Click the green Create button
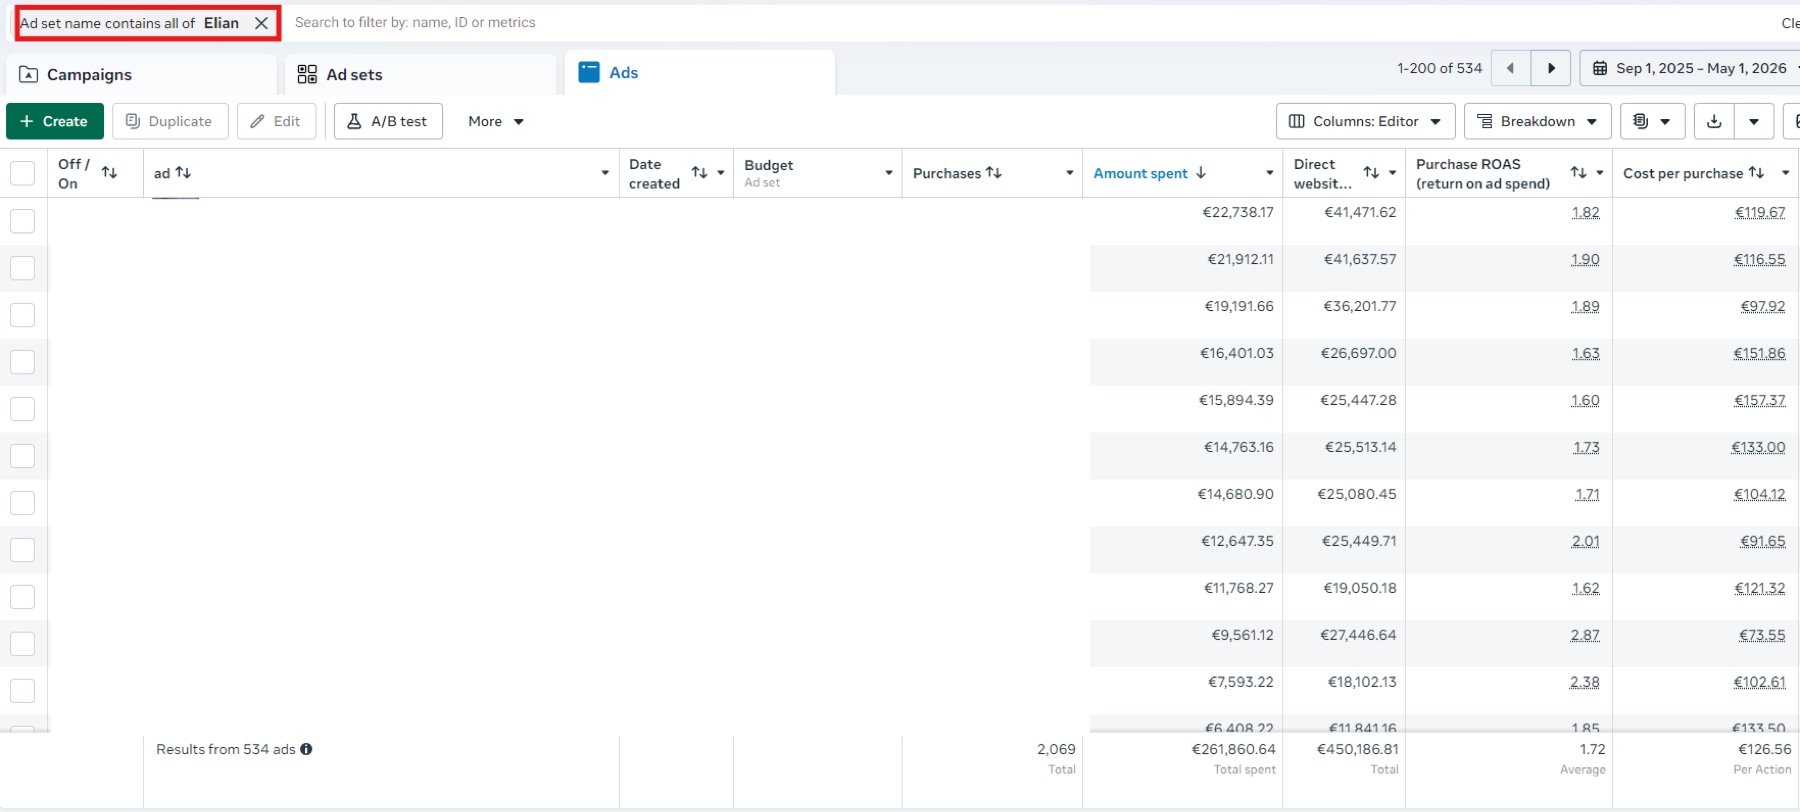The image size is (1800, 812). point(55,121)
